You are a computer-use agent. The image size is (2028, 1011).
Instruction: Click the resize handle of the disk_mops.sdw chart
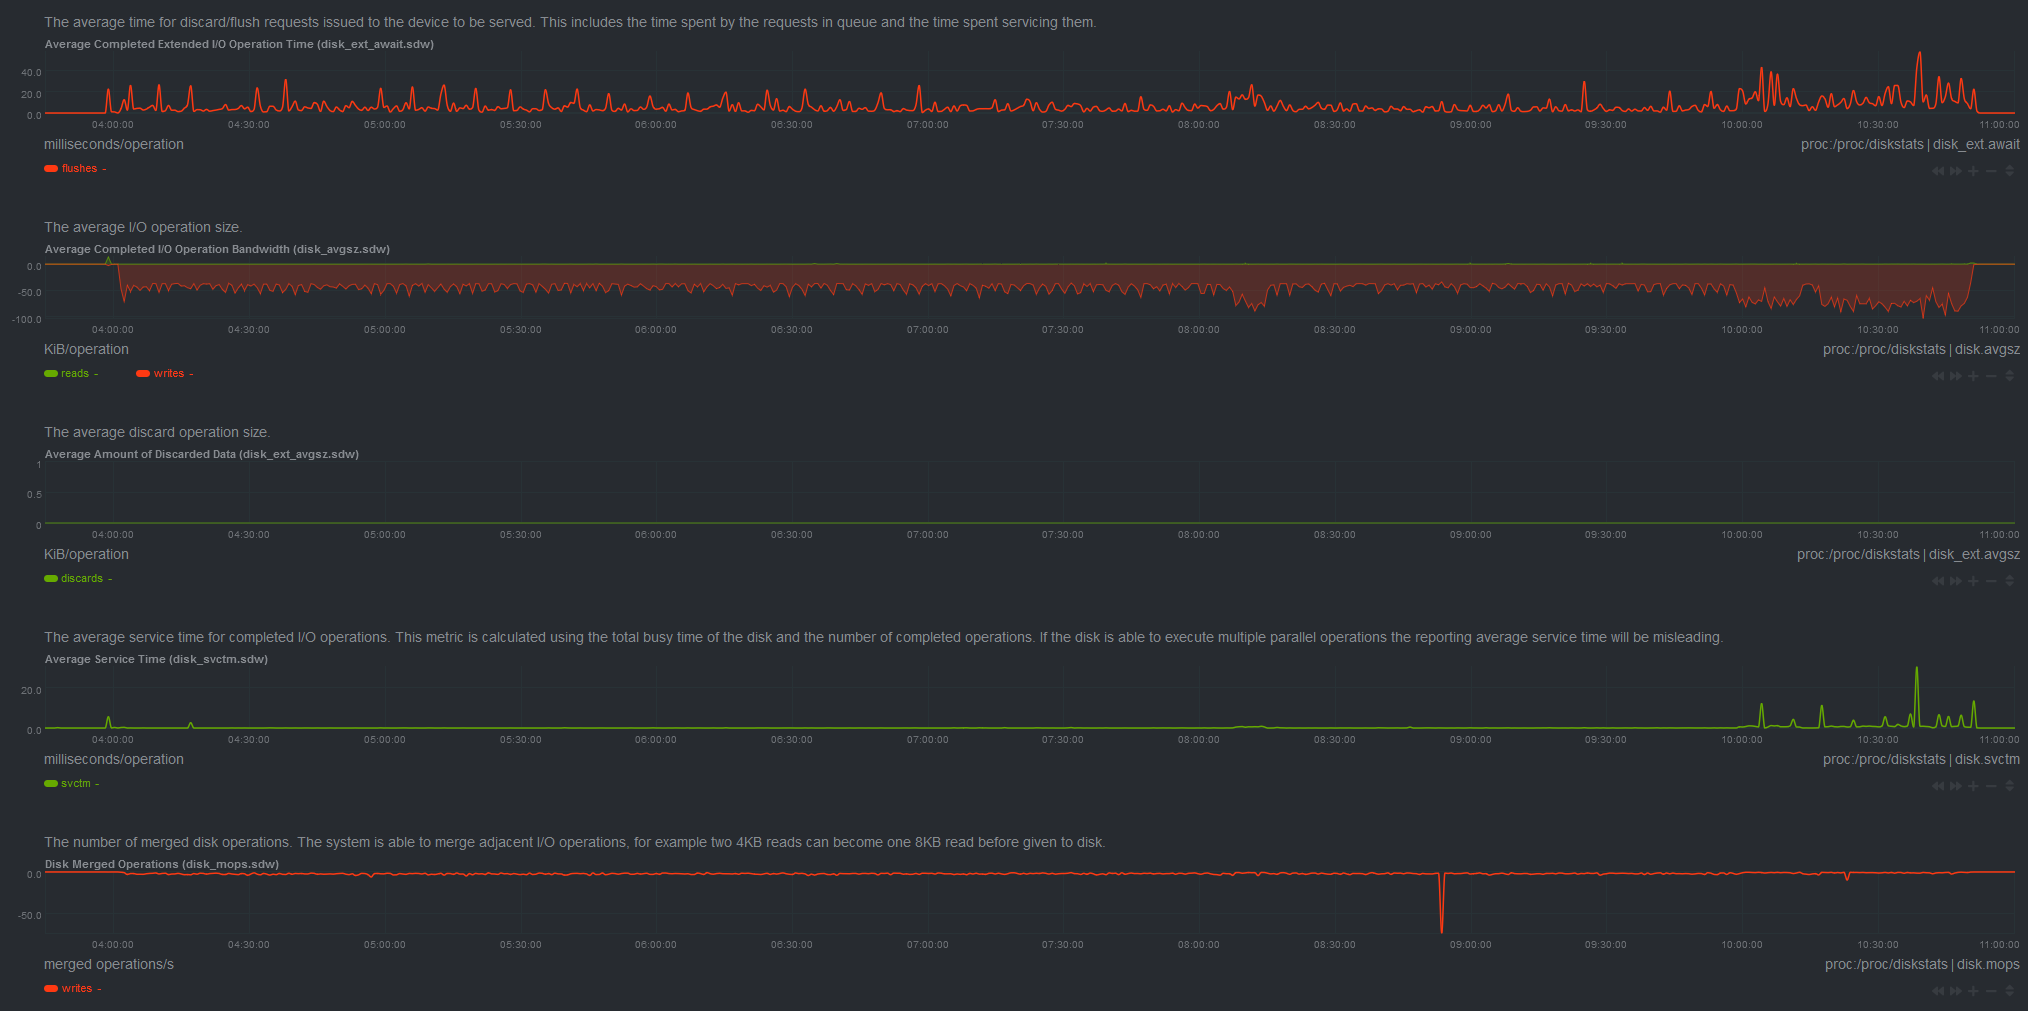2009,991
